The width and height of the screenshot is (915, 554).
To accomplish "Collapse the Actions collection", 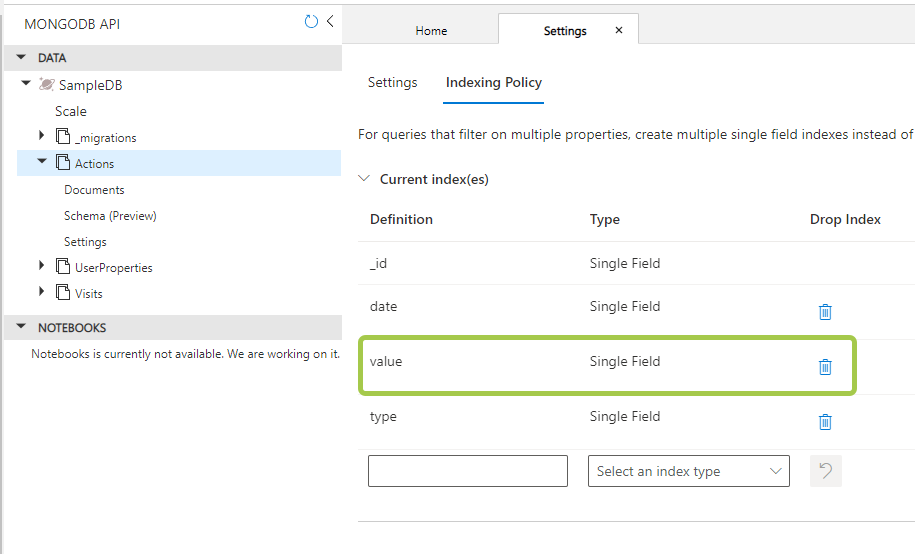I will click(42, 161).
